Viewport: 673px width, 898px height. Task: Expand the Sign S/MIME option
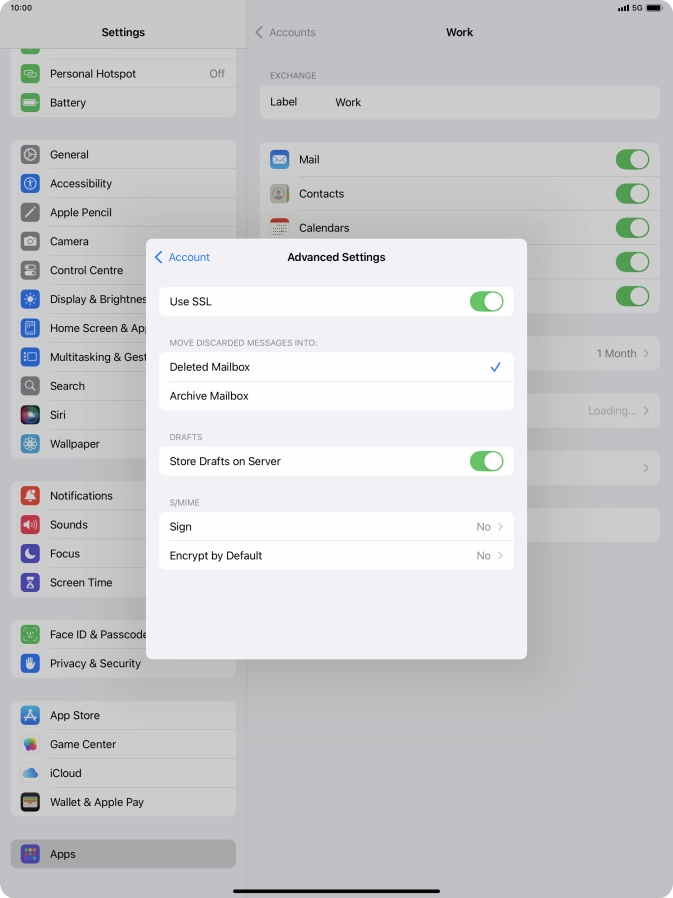tap(336, 527)
